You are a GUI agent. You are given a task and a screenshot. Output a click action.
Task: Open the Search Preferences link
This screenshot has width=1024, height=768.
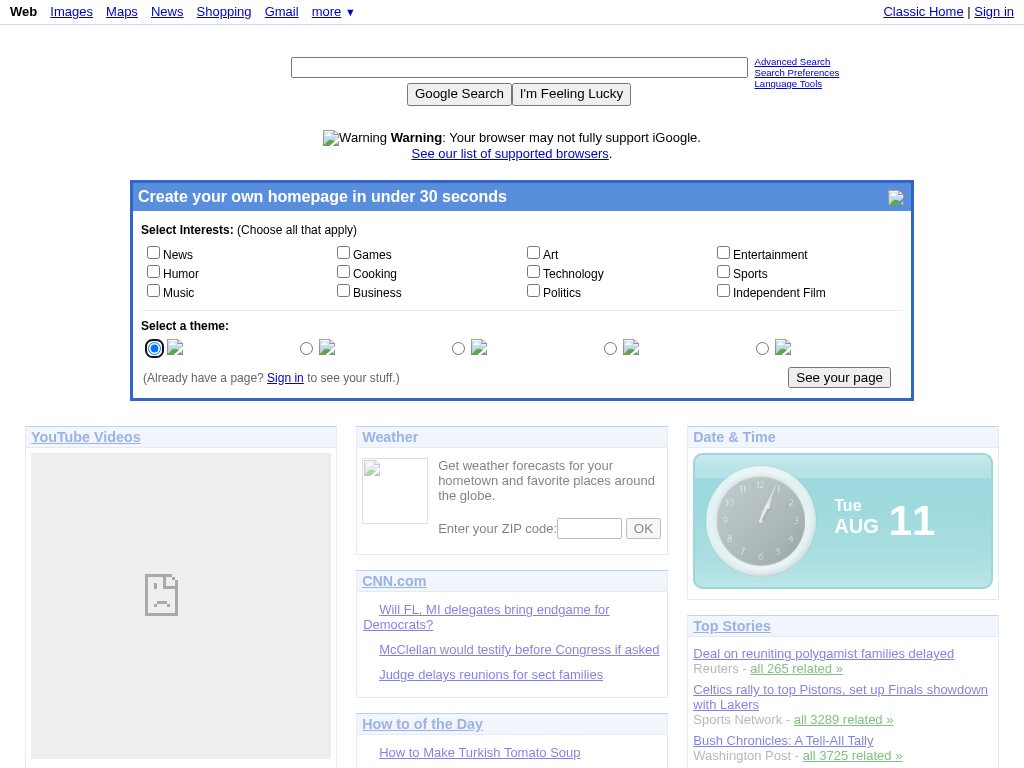coord(797,73)
